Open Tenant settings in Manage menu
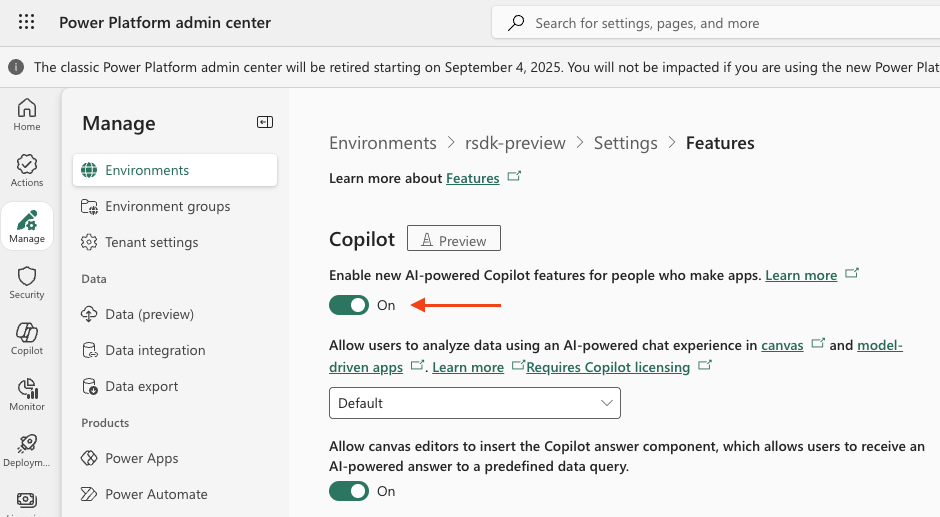The height and width of the screenshot is (517, 940). pyautogui.click(x=151, y=242)
